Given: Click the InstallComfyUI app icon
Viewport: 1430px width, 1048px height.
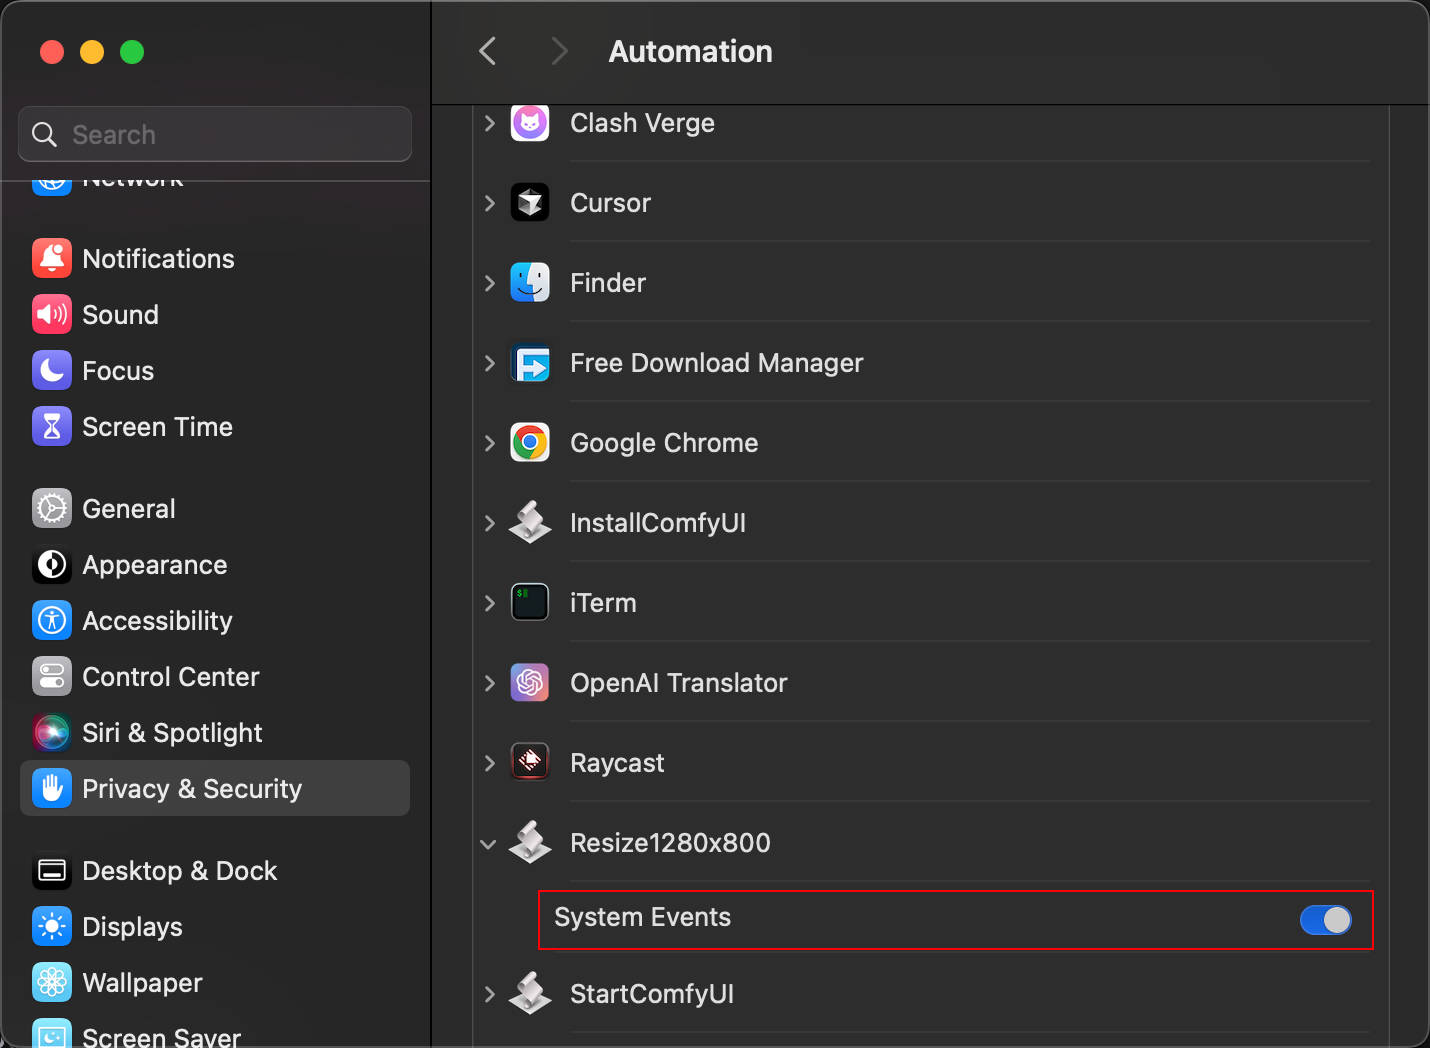Looking at the screenshot, I should click(x=530, y=523).
